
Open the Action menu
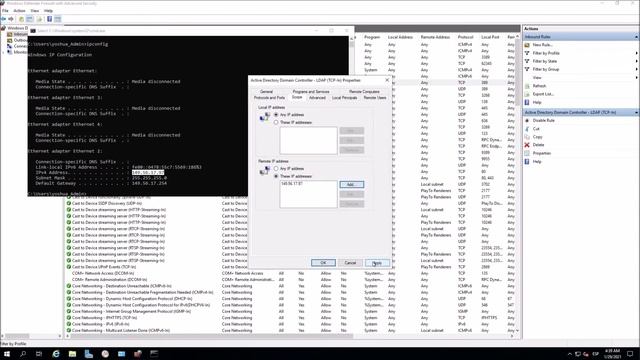19,11
